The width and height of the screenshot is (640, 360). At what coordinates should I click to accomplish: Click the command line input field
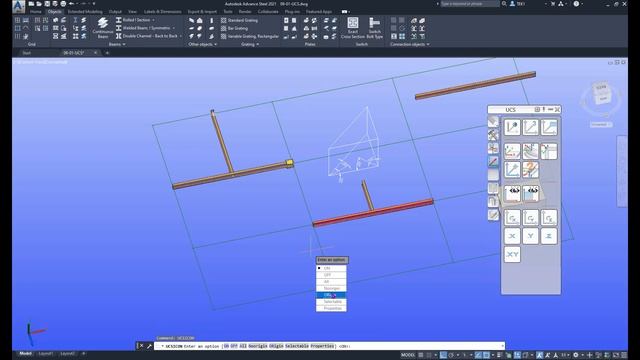329,346
